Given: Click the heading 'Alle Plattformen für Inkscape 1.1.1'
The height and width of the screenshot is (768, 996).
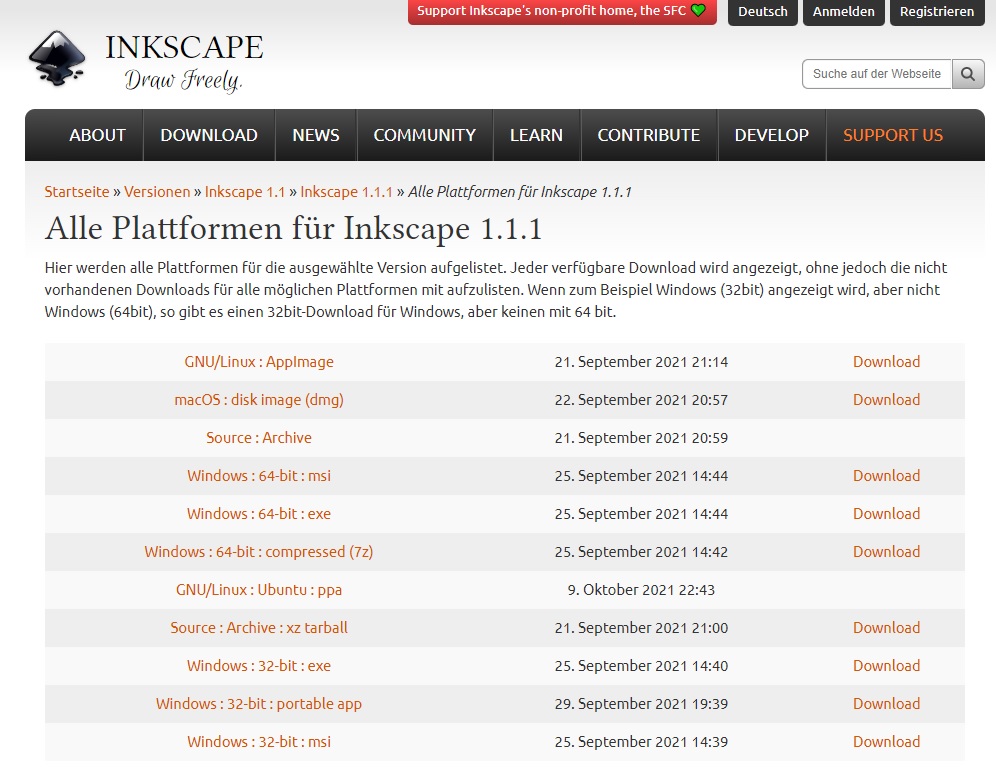Looking at the screenshot, I should (x=293, y=228).
